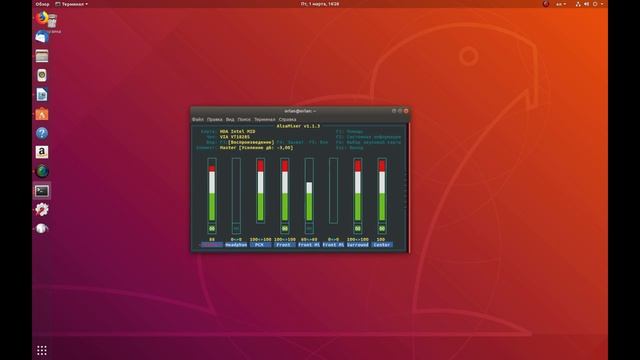Open the Поиск menu in terminal

tap(244, 119)
